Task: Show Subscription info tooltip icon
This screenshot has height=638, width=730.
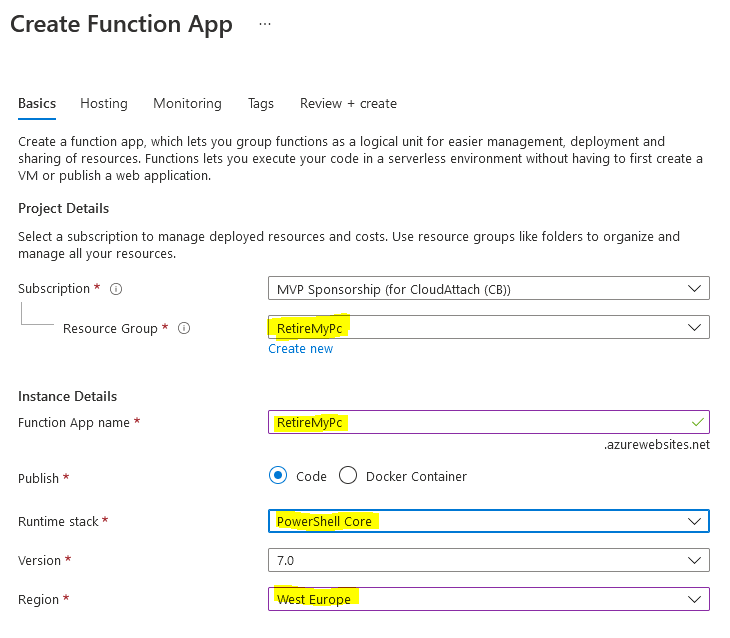Action: [116, 289]
